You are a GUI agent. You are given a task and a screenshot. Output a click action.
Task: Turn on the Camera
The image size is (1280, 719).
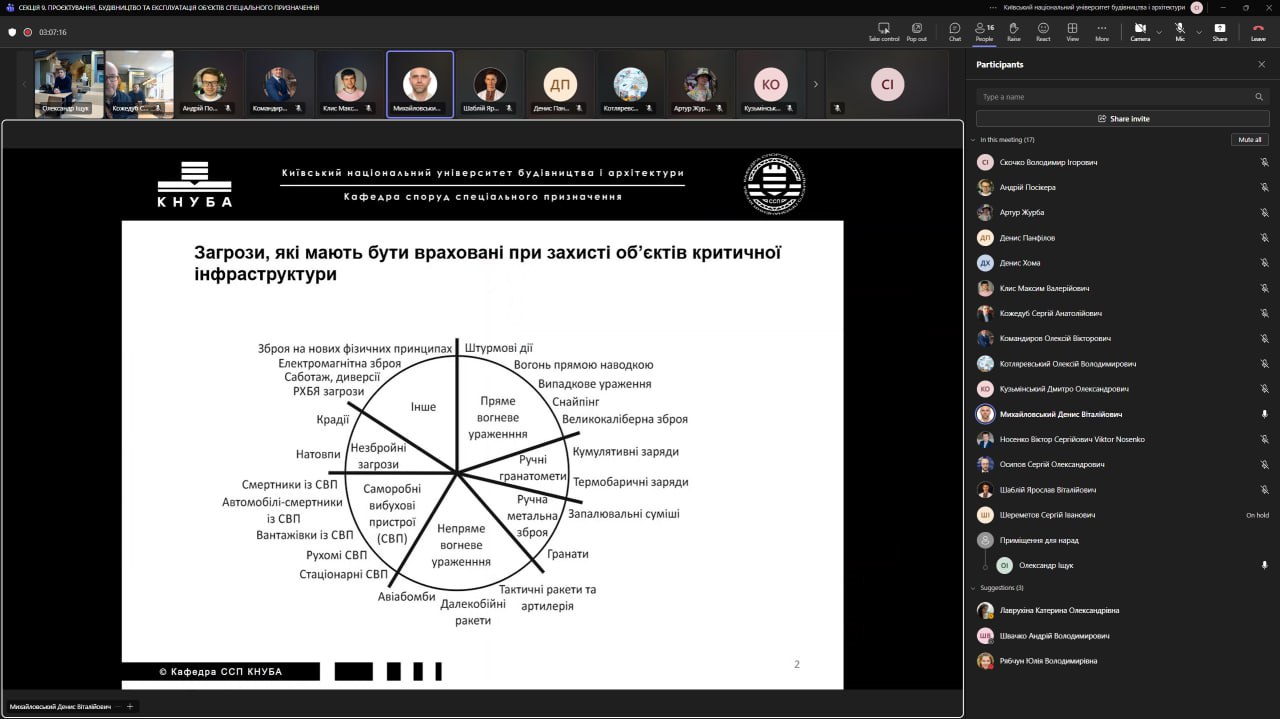1140,31
